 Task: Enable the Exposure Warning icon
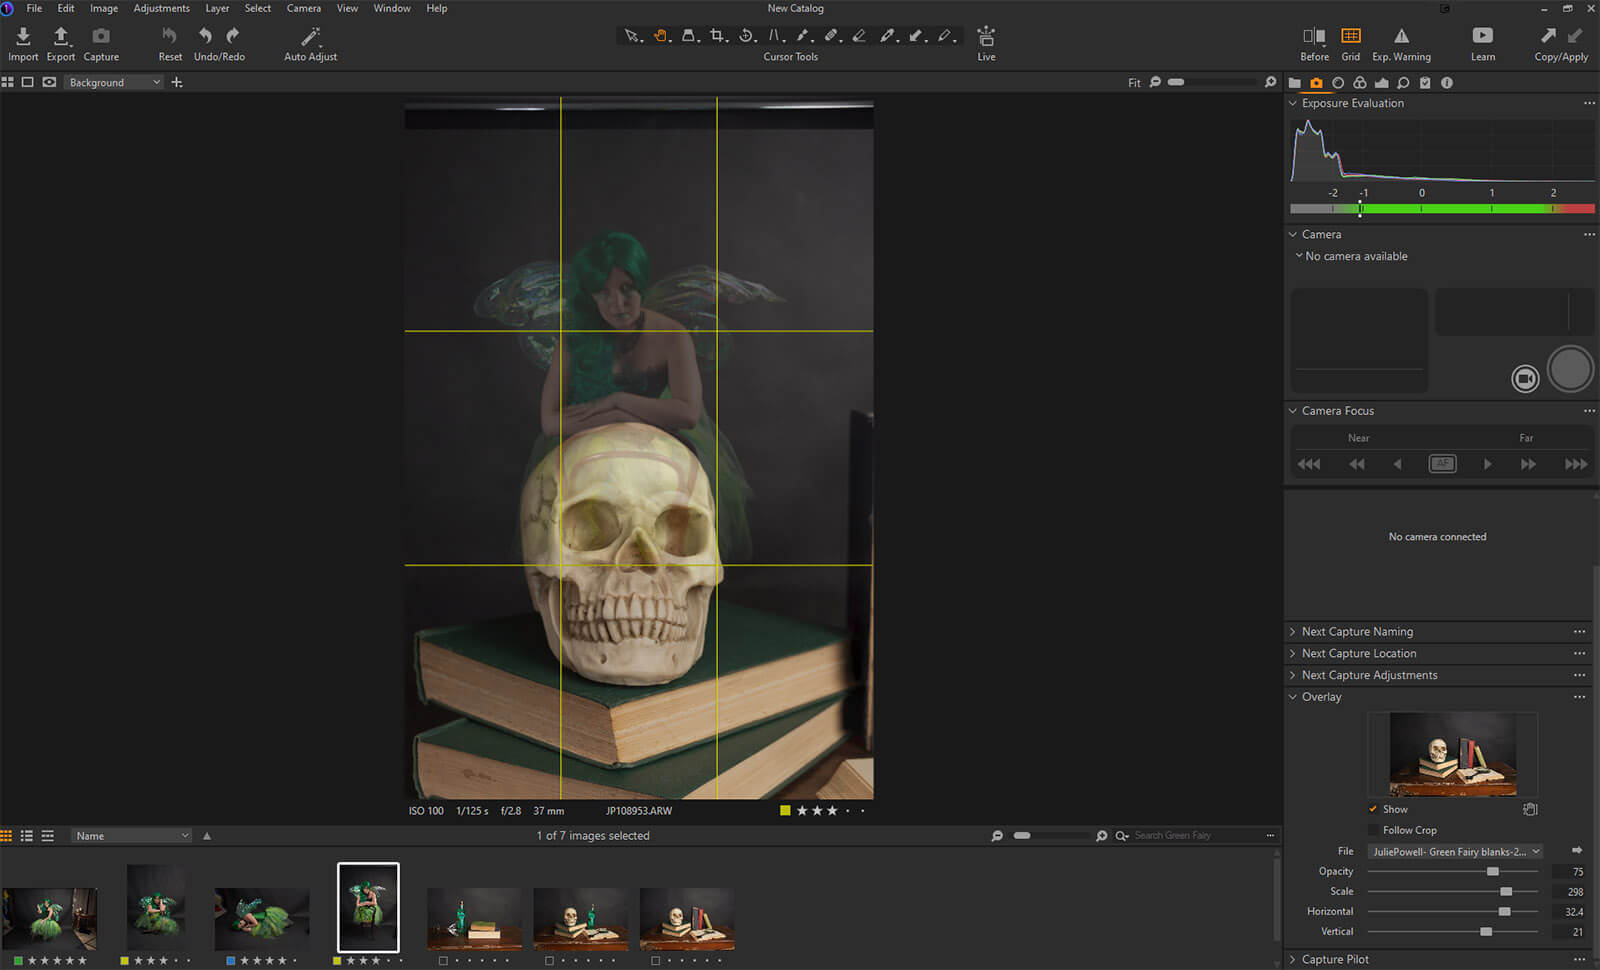(x=1401, y=36)
